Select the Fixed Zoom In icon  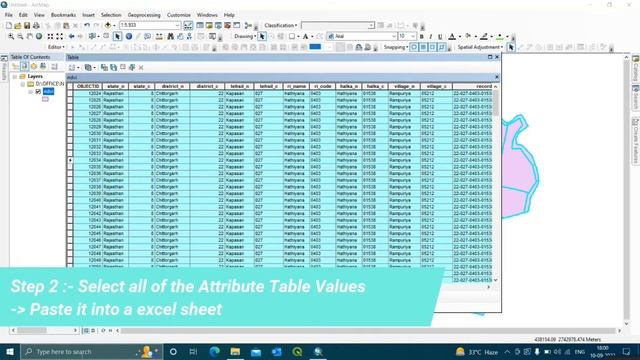50,37
